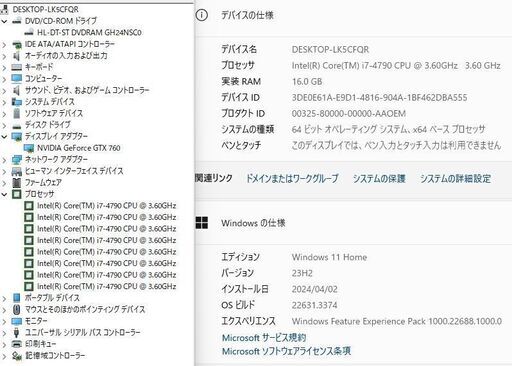Open Microsoft ソフトウェアライセンス条項 link
Image resolution: width=512 pixels, height=366 pixels.
point(286,351)
